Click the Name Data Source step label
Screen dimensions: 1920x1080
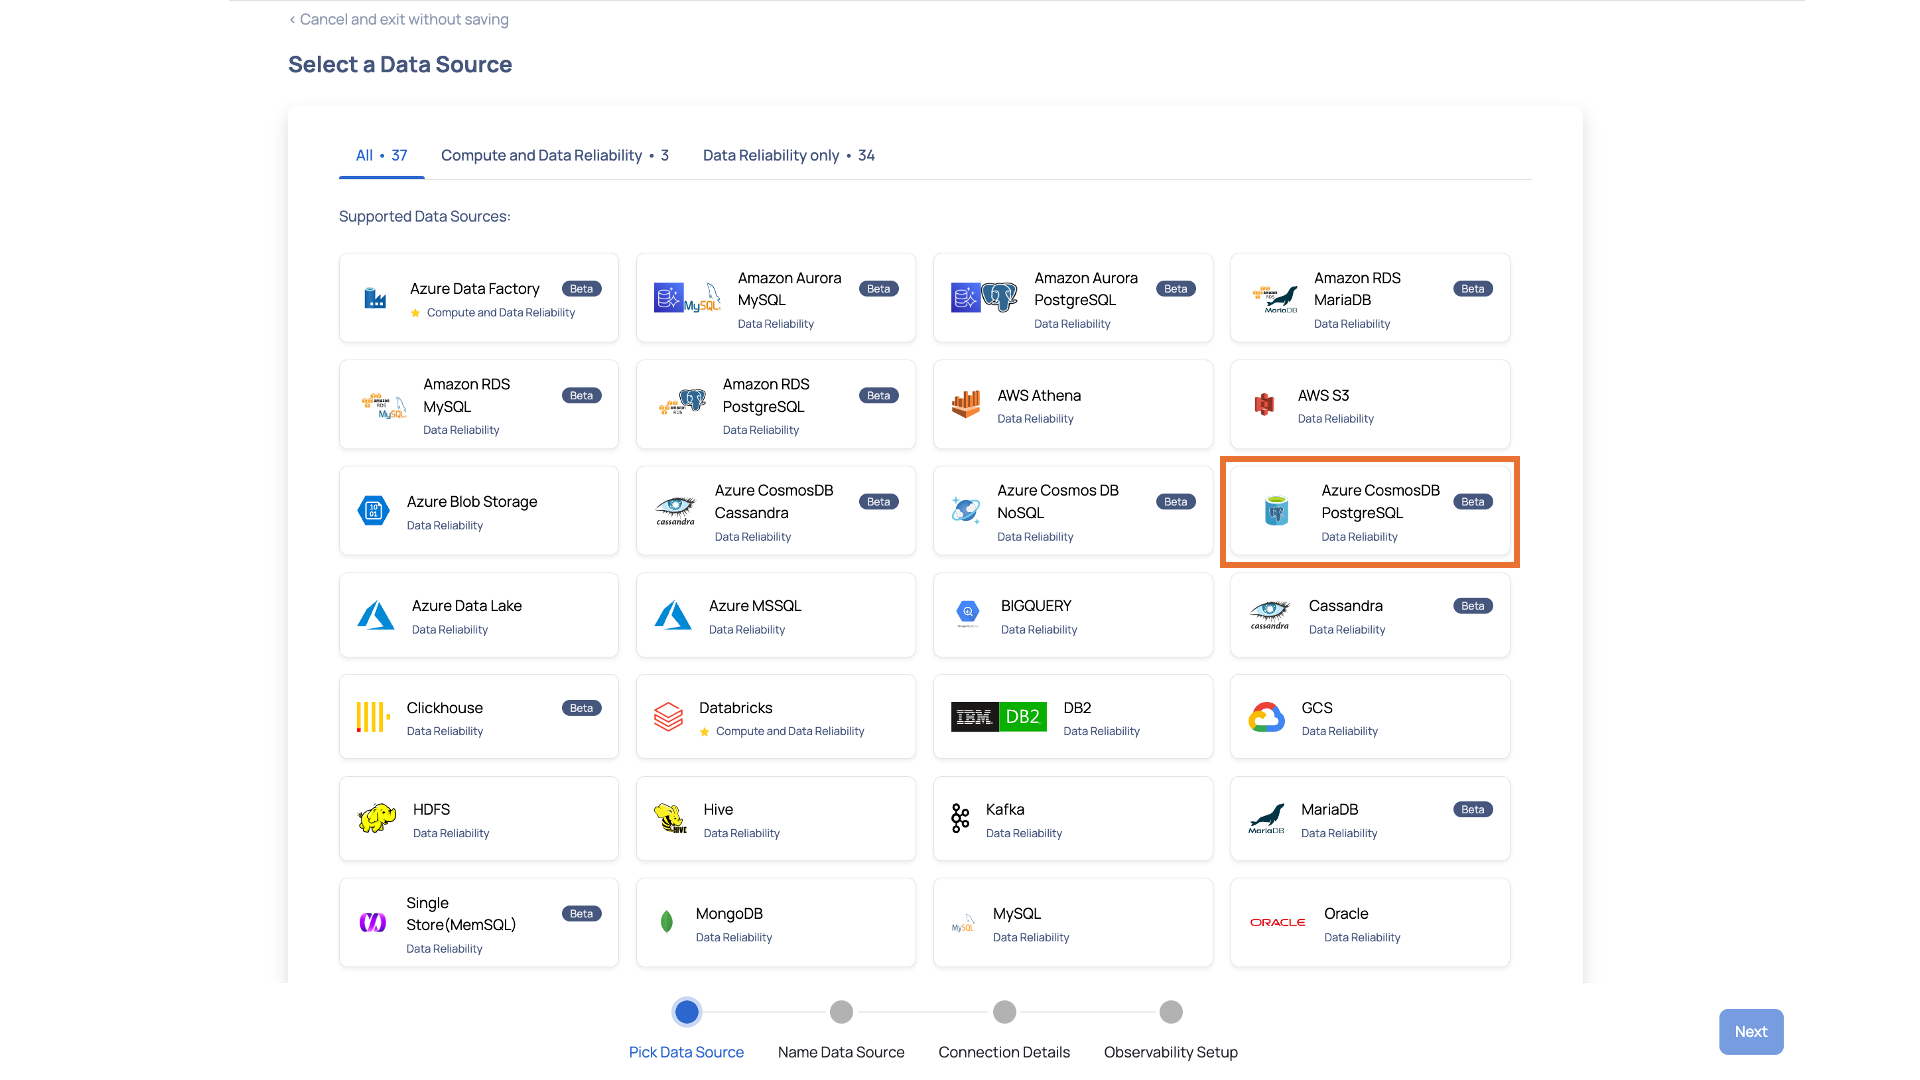tap(841, 1052)
